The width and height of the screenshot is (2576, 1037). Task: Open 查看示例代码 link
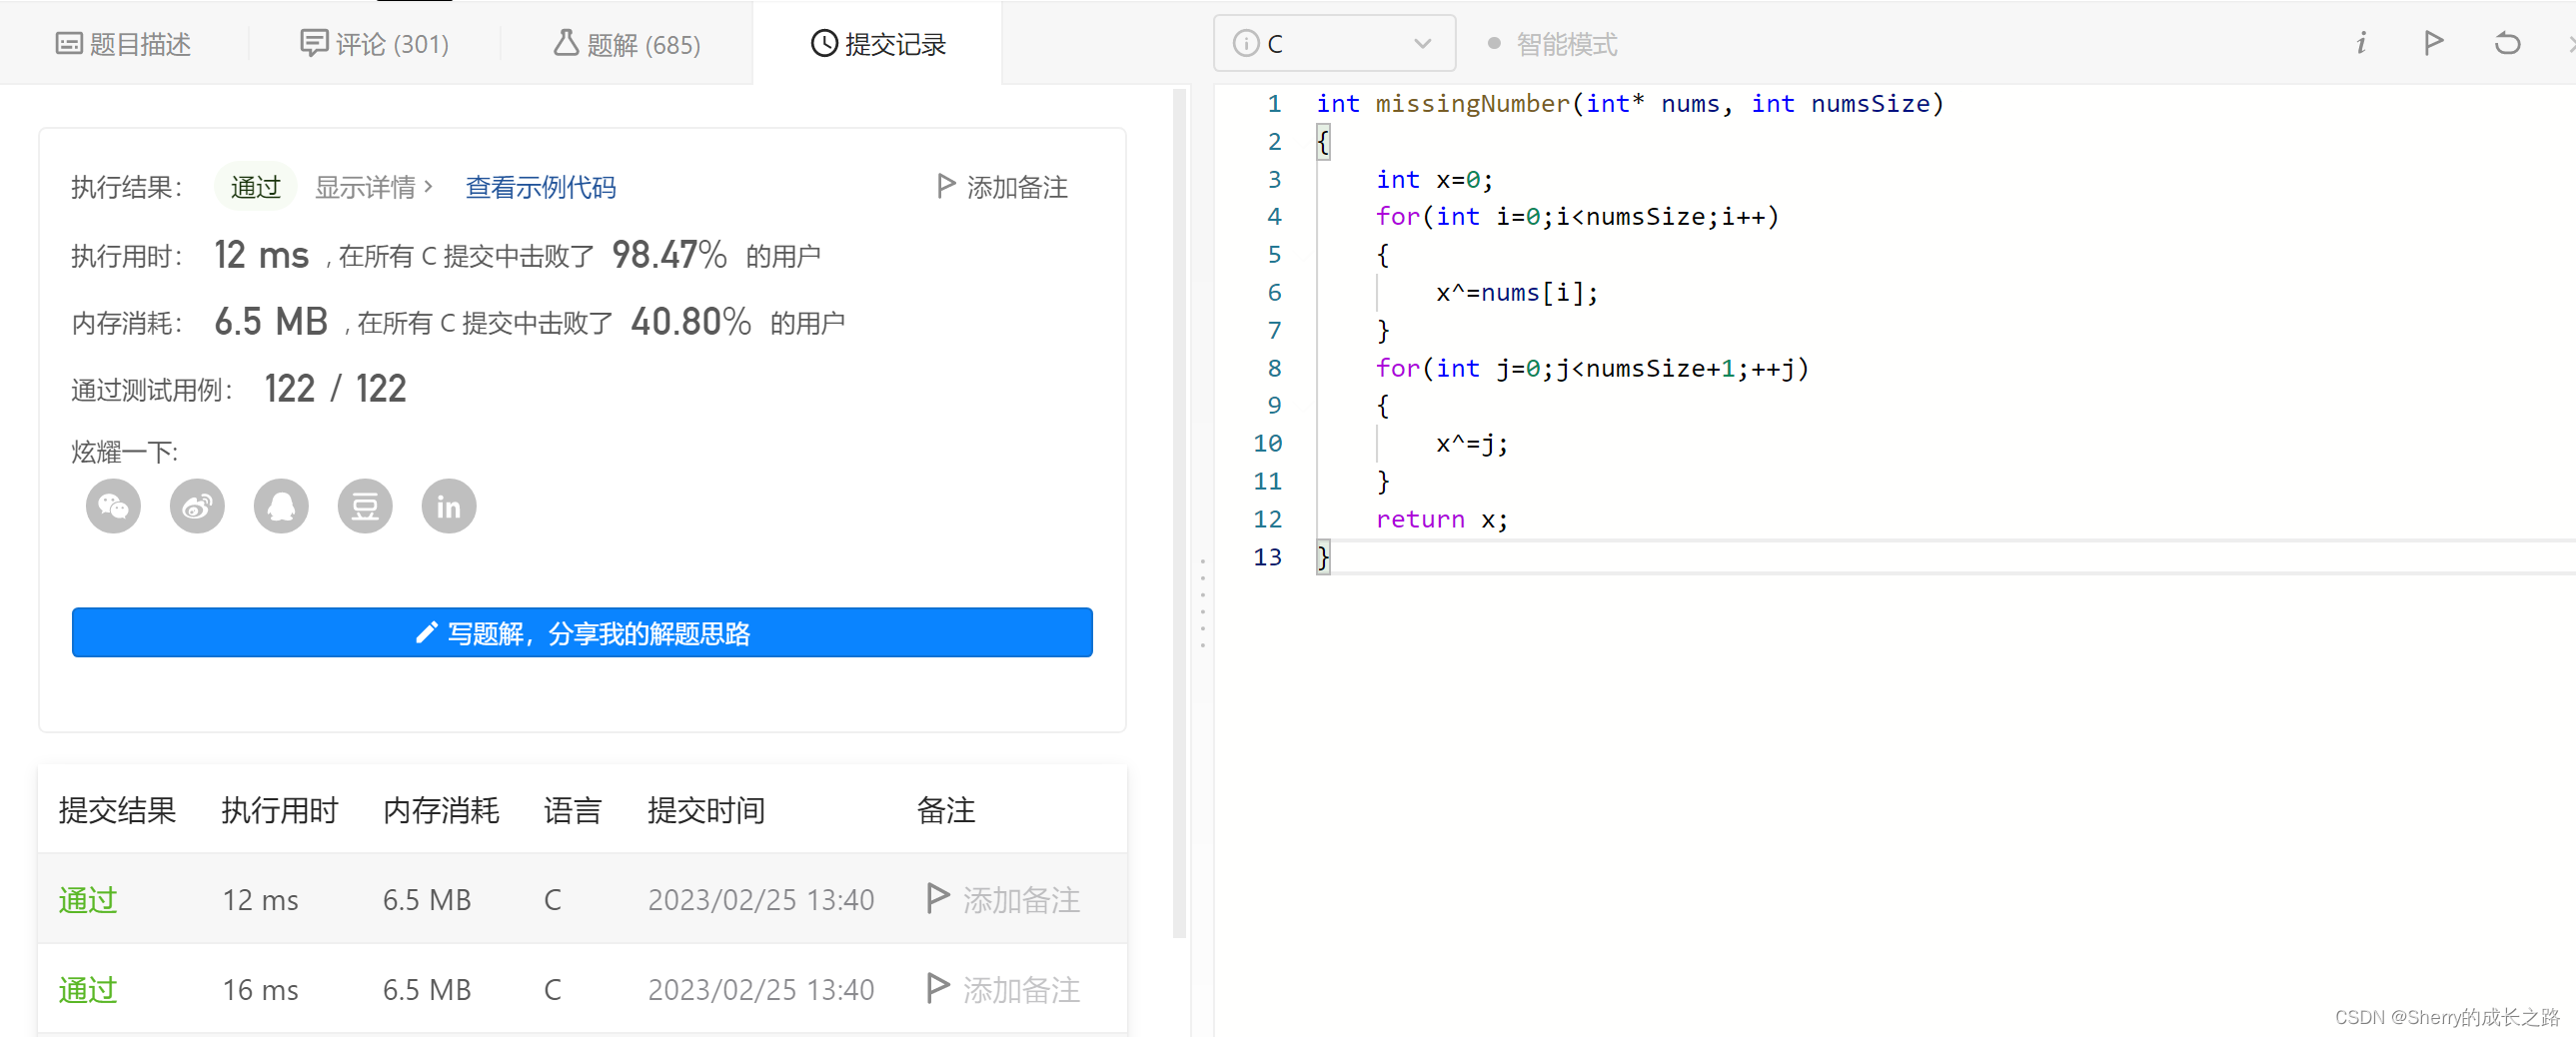[x=540, y=187]
